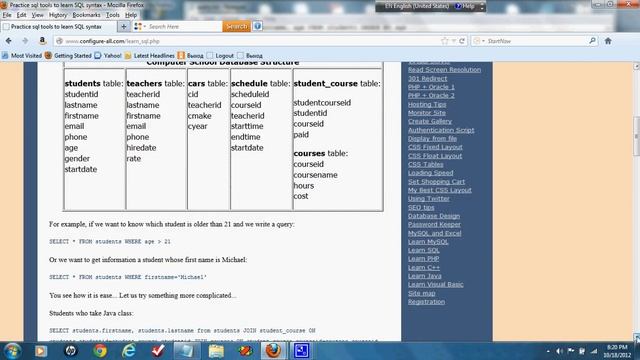640x360 pixels.
Task: Open the Learn SQL link
Action: coord(423,250)
